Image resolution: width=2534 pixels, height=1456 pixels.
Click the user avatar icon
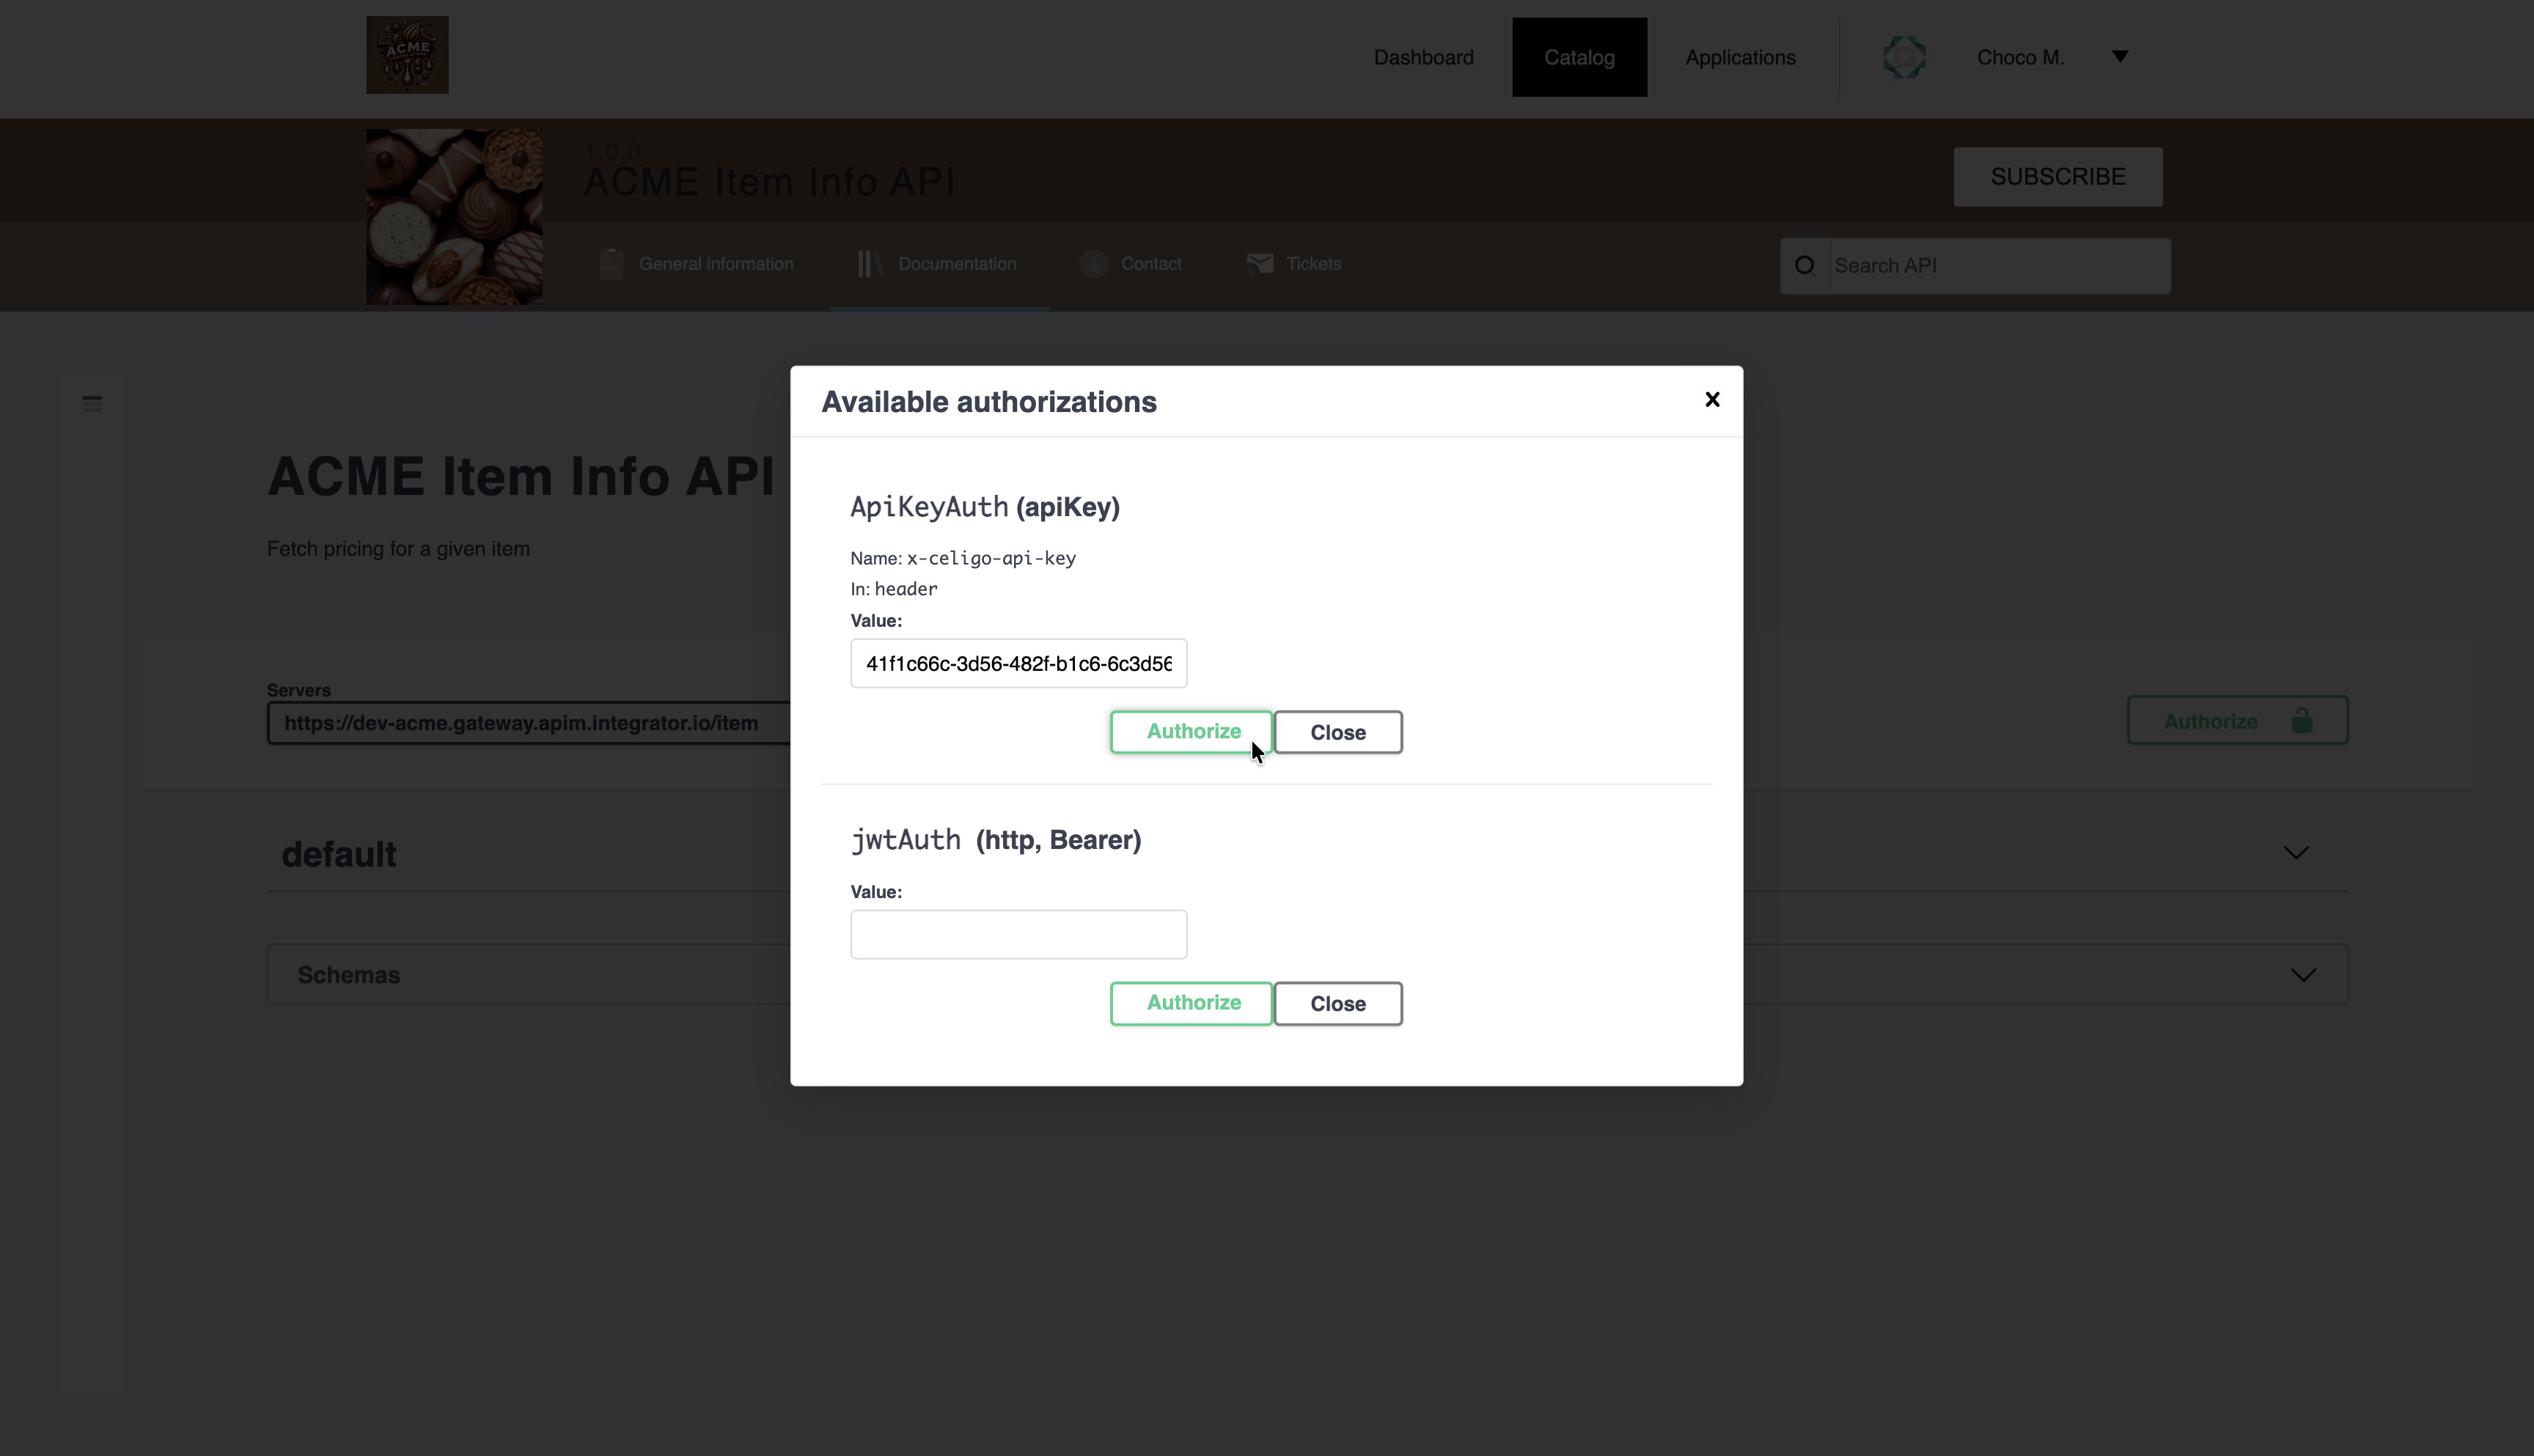pos(1904,57)
